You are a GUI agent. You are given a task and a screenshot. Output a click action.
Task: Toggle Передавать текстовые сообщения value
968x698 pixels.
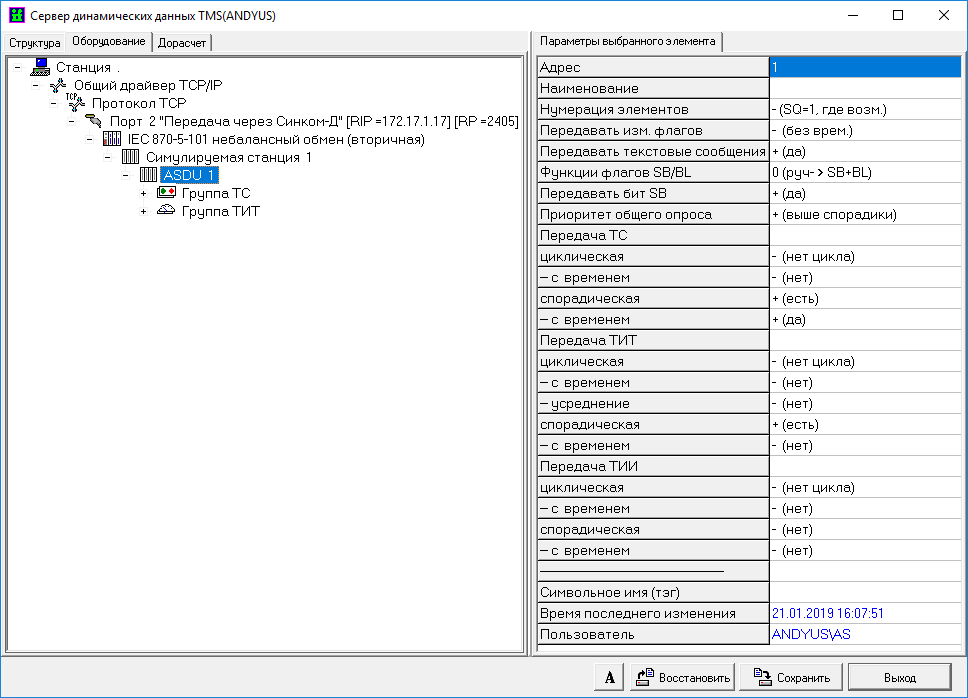(865, 151)
